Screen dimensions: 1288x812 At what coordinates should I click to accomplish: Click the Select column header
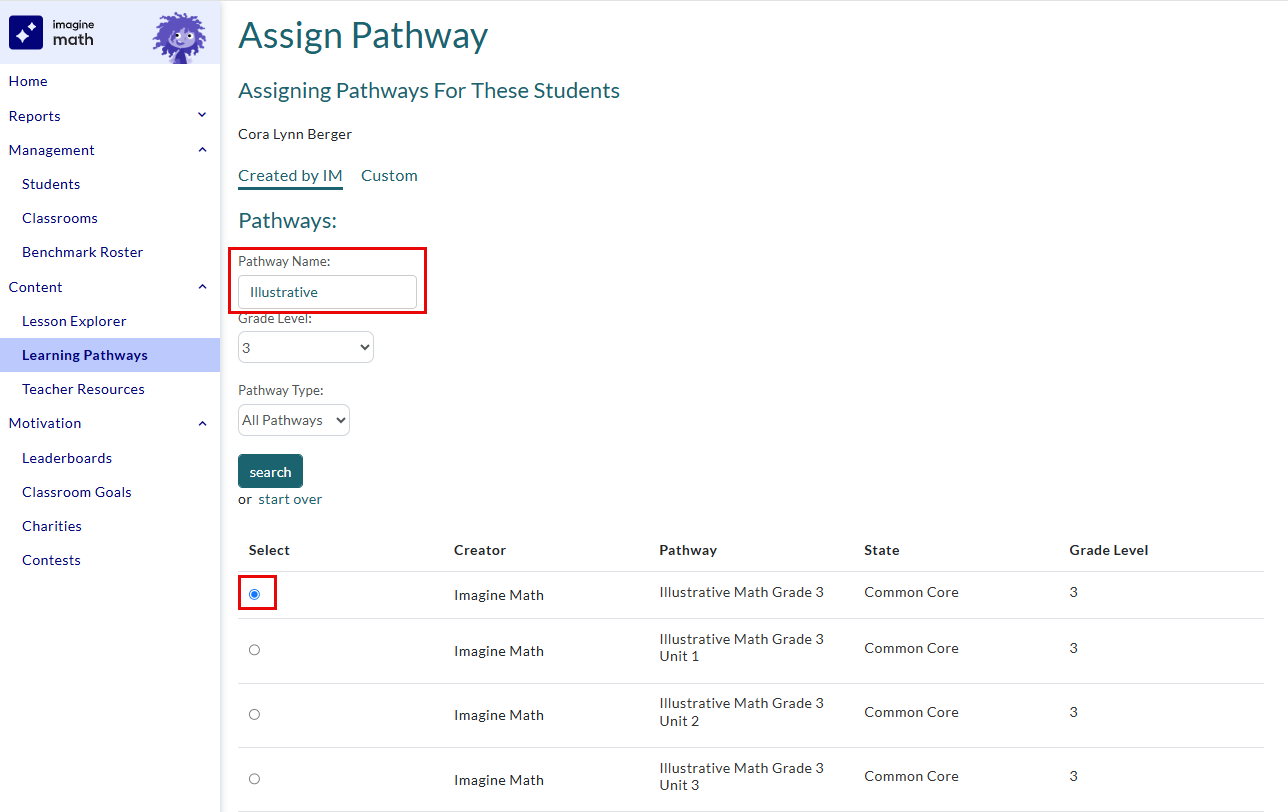tap(269, 550)
